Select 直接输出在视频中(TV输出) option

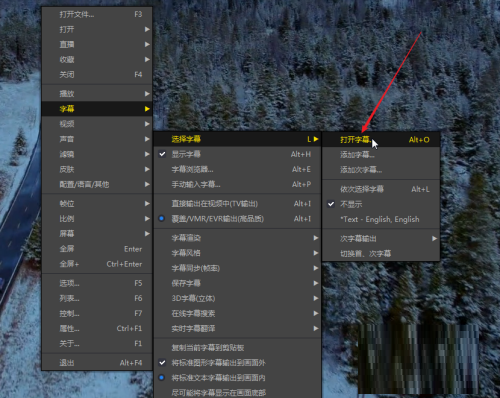(x=237, y=204)
